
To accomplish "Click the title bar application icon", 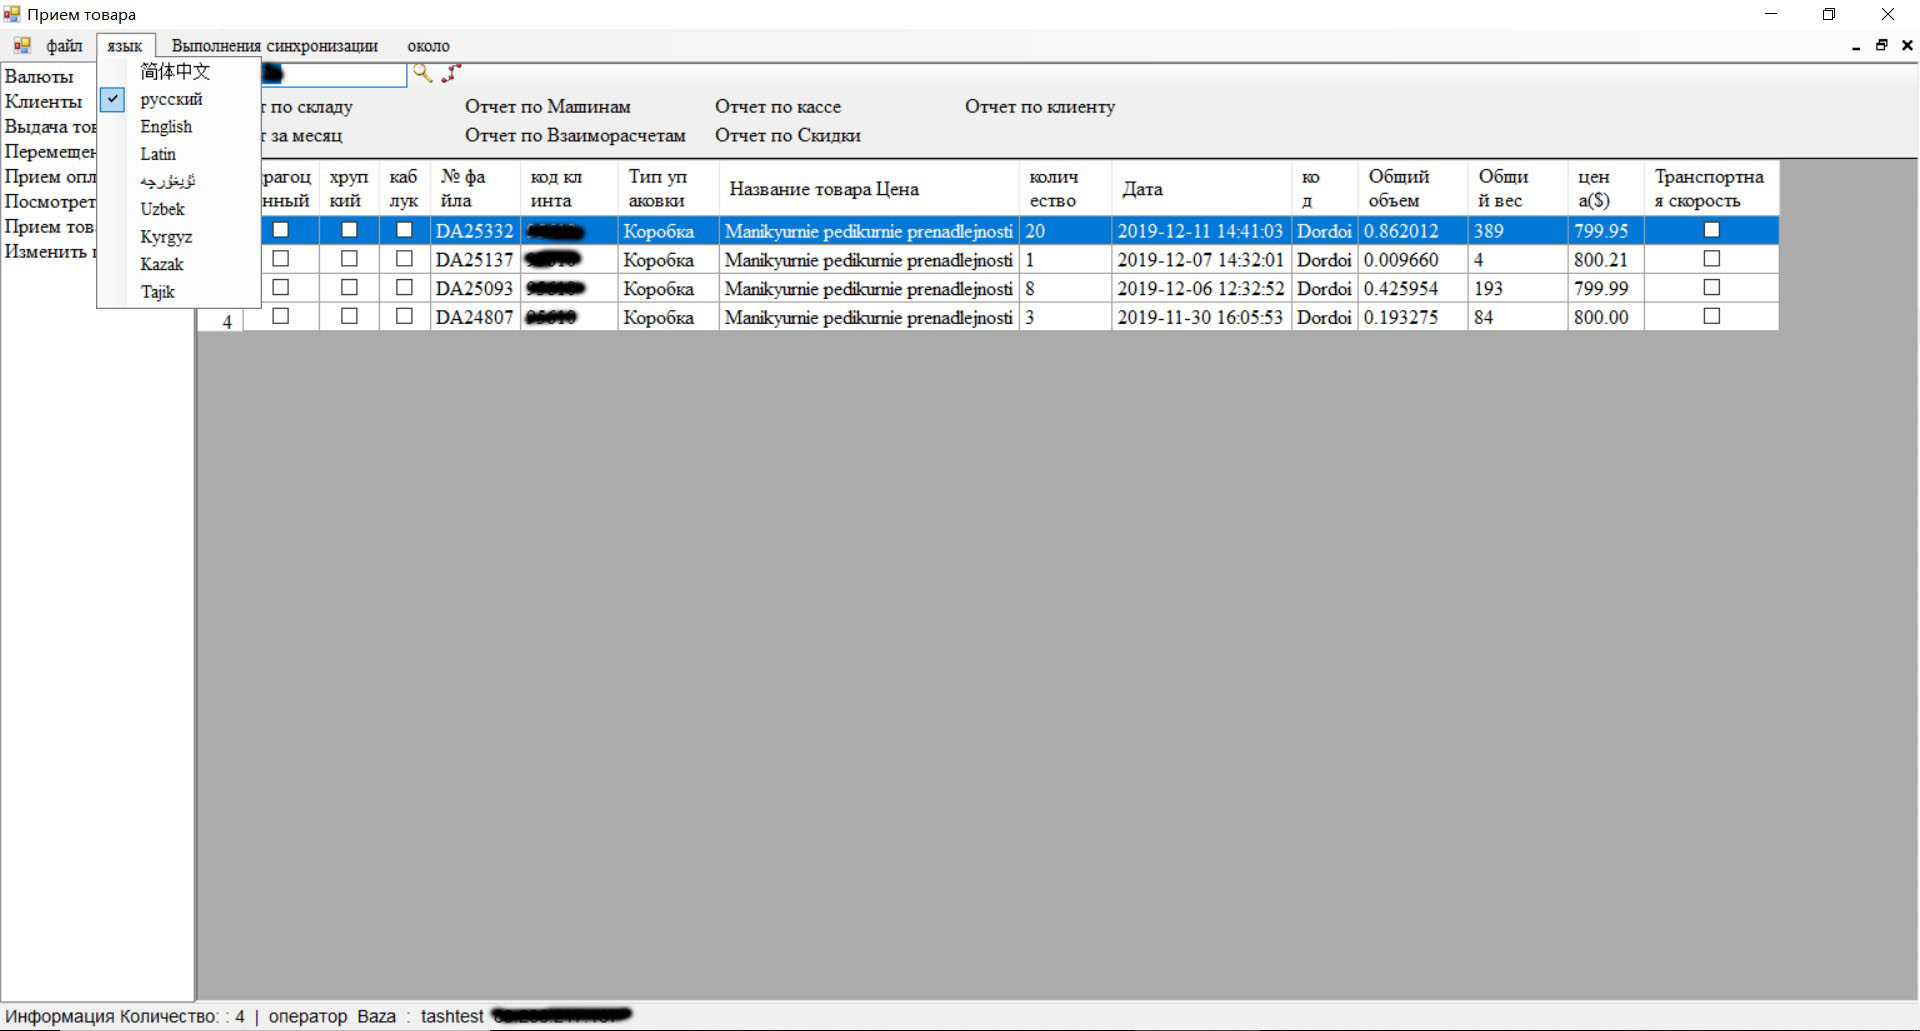I will [x=12, y=14].
